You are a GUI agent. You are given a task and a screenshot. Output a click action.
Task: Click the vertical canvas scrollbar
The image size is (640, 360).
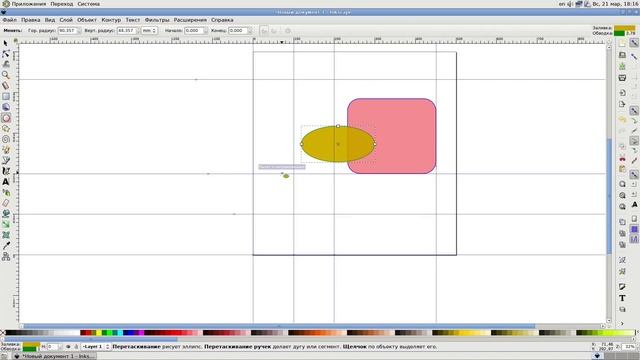click(x=609, y=183)
